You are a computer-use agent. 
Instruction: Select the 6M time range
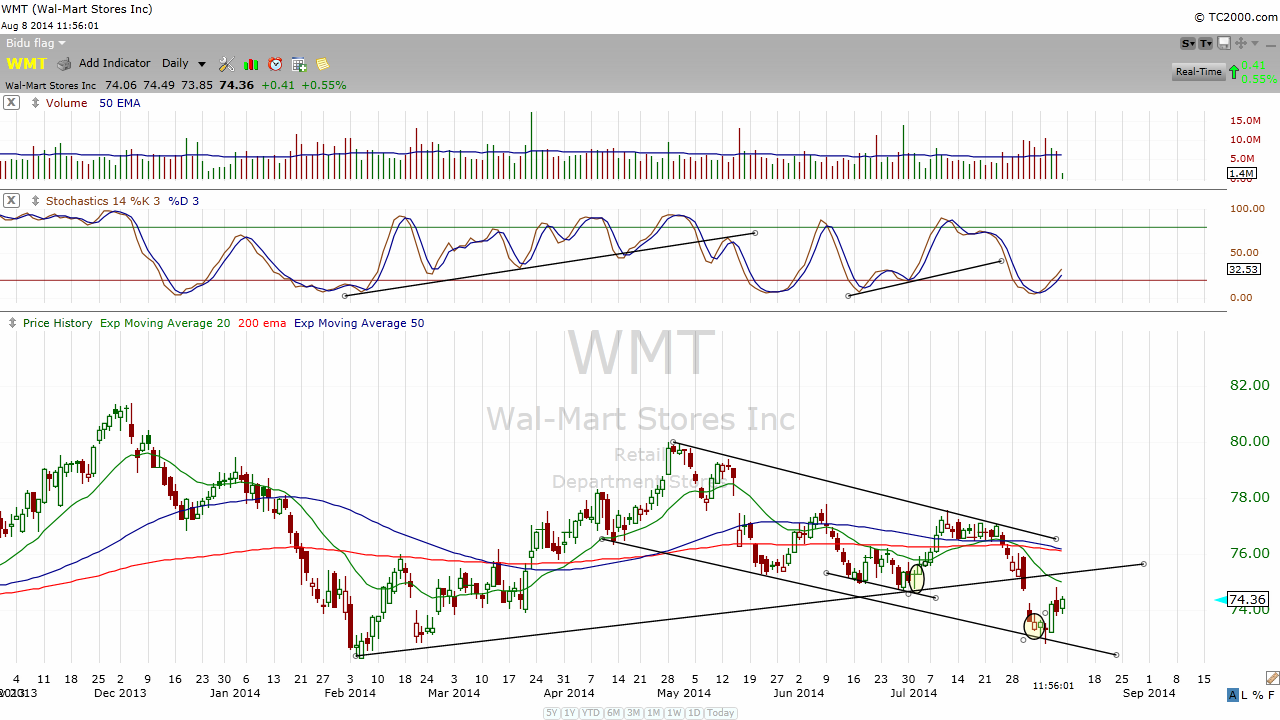612,713
